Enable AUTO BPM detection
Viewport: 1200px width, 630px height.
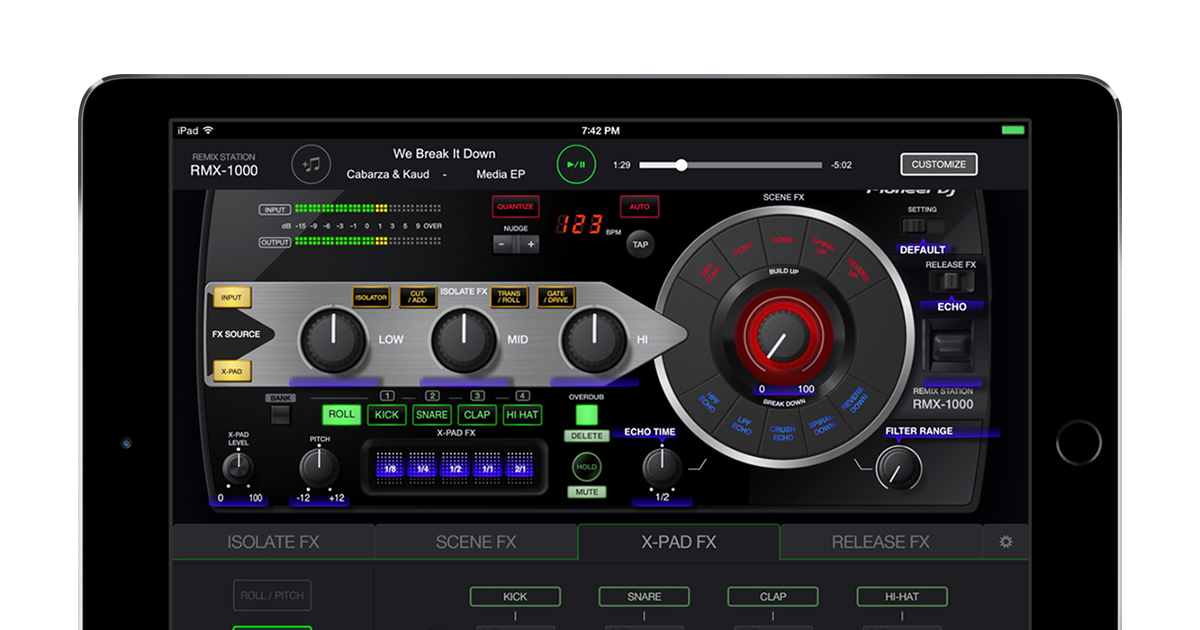point(638,207)
